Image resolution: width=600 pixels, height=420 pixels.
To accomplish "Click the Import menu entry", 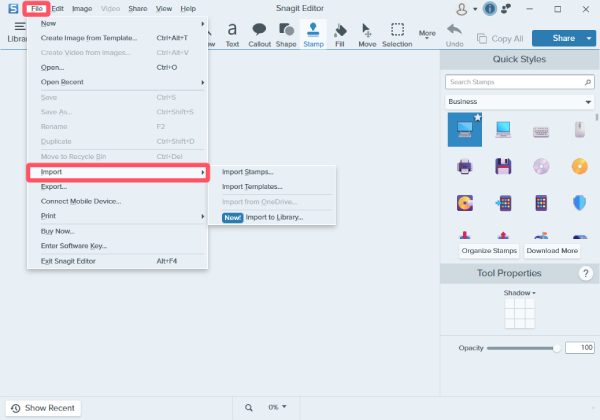I will pyautogui.click(x=118, y=172).
